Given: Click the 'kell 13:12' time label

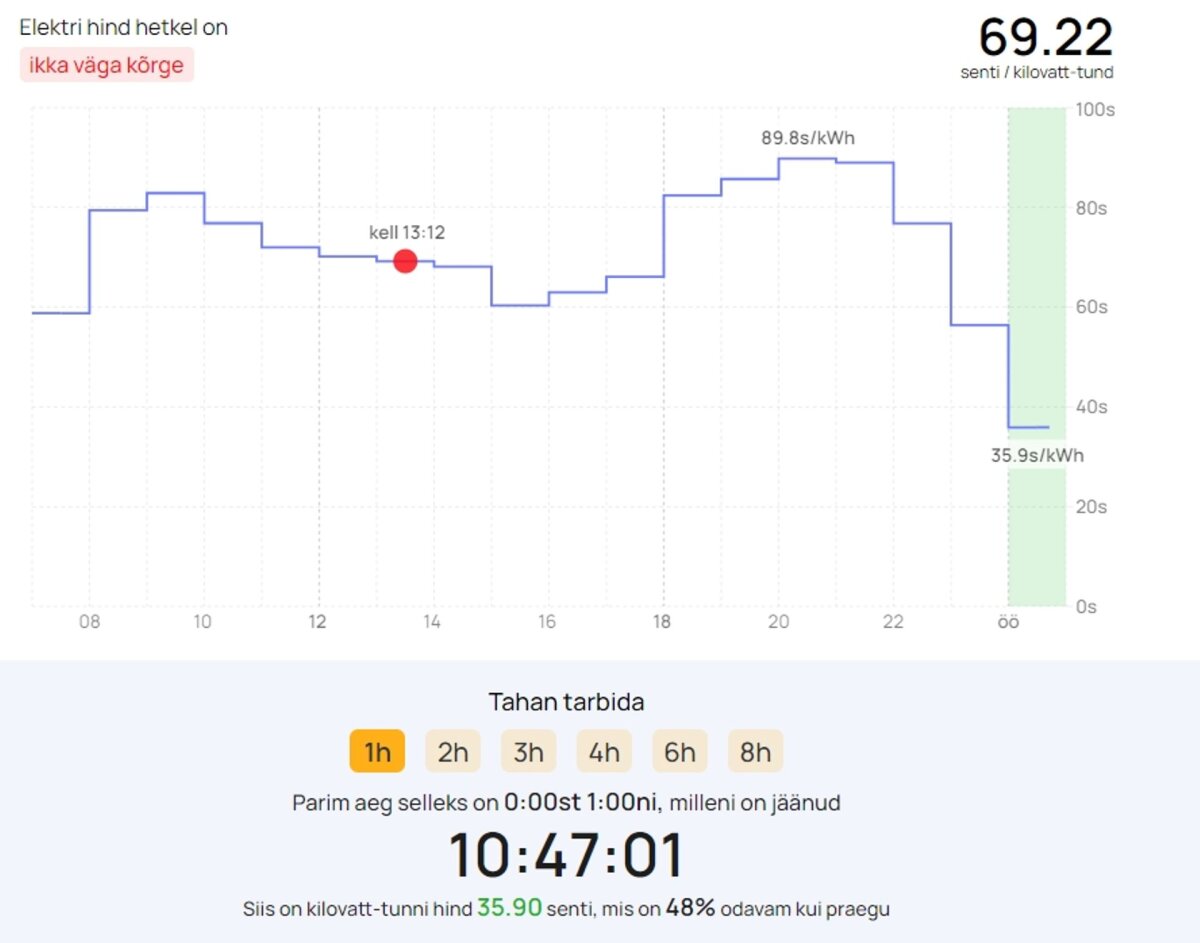Looking at the screenshot, I should 407,233.
